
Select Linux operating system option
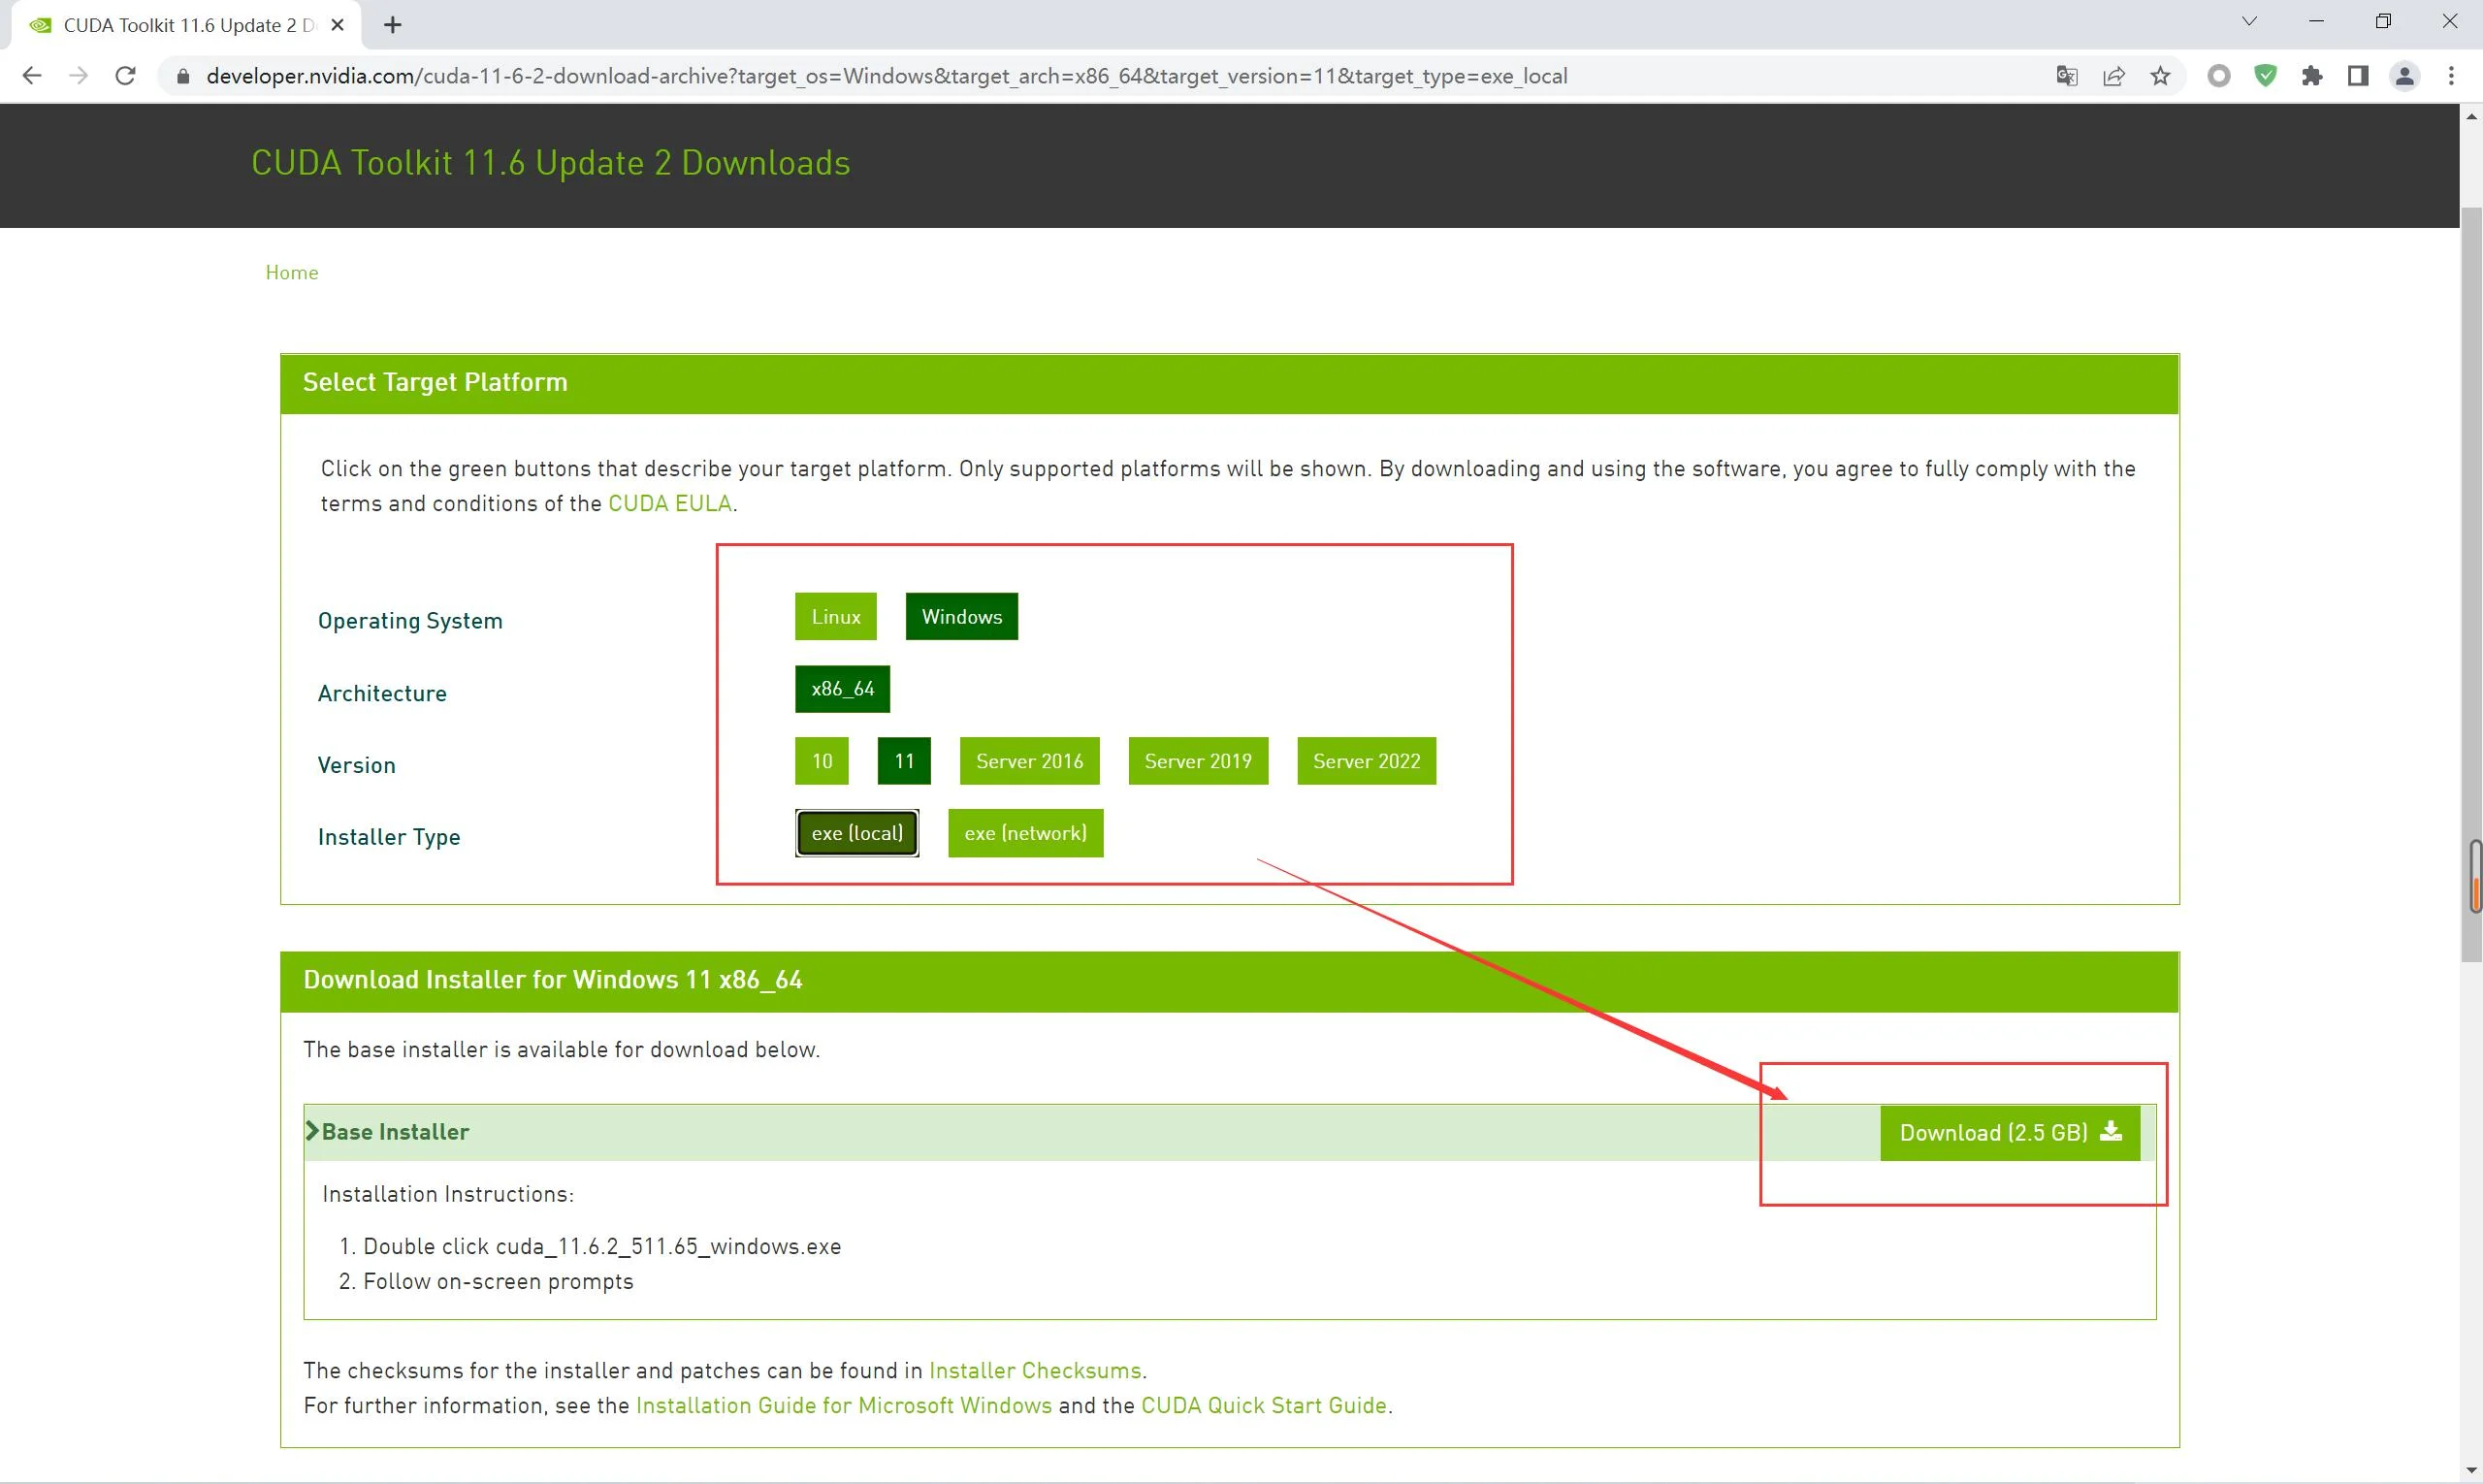click(x=835, y=617)
